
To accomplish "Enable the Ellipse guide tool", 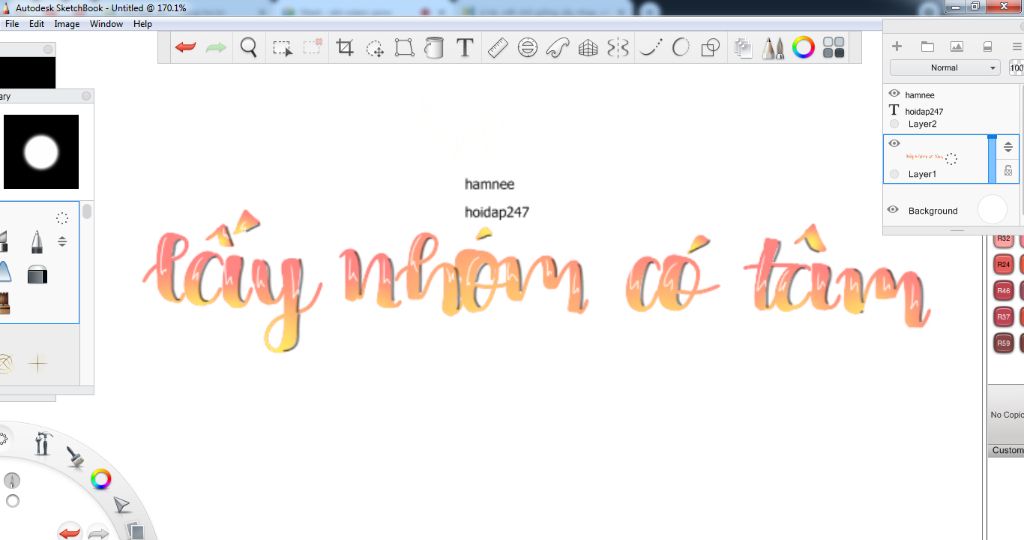I will pos(528,48).
